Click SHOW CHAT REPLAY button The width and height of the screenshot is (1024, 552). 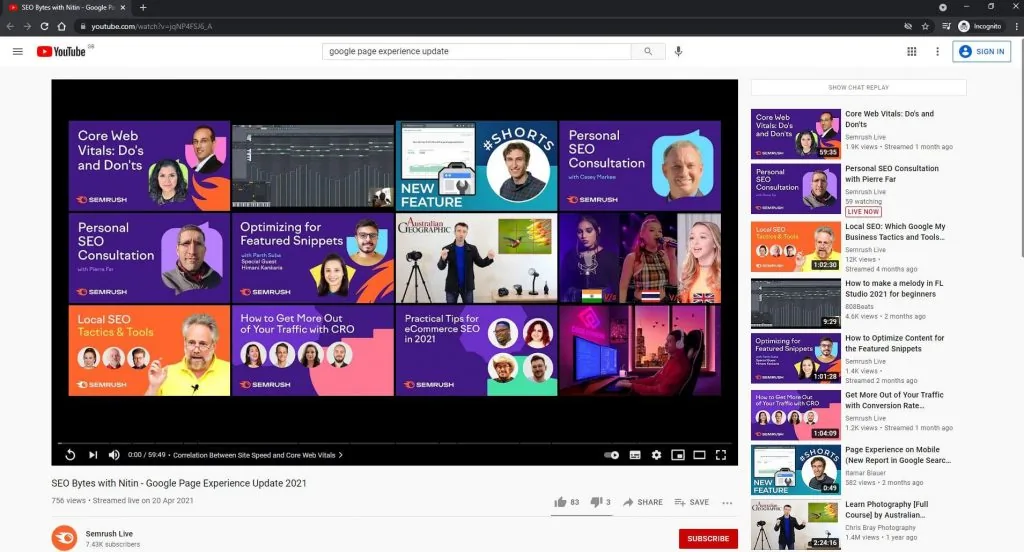pyautogui.click(x=858, y=88)
